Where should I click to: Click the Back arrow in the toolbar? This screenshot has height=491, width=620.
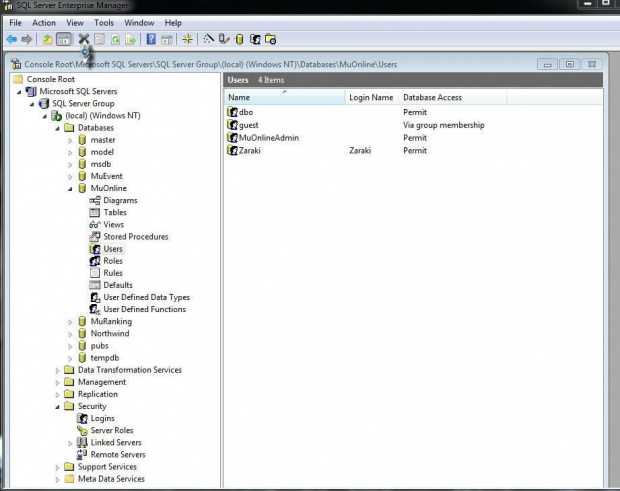(x=10, y=40)
